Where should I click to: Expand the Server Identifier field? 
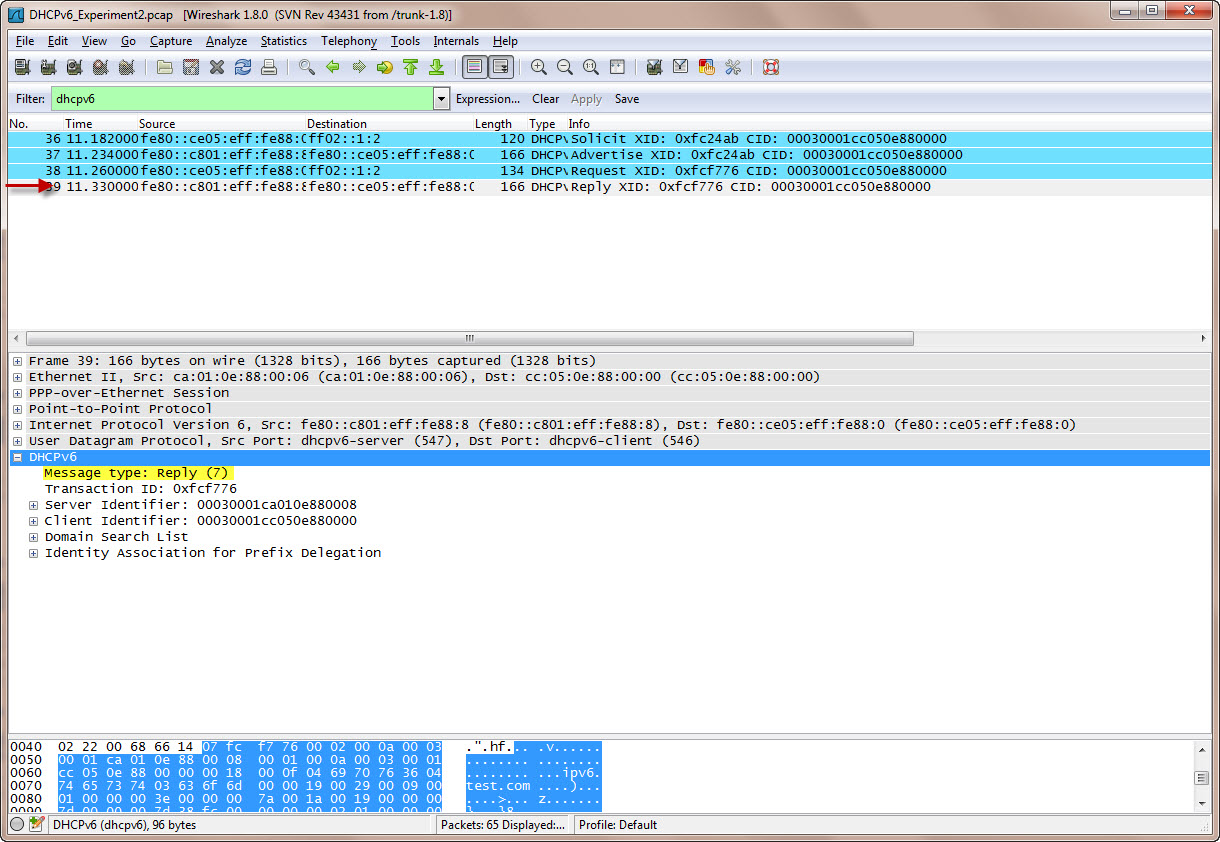[x=34, y=505]
